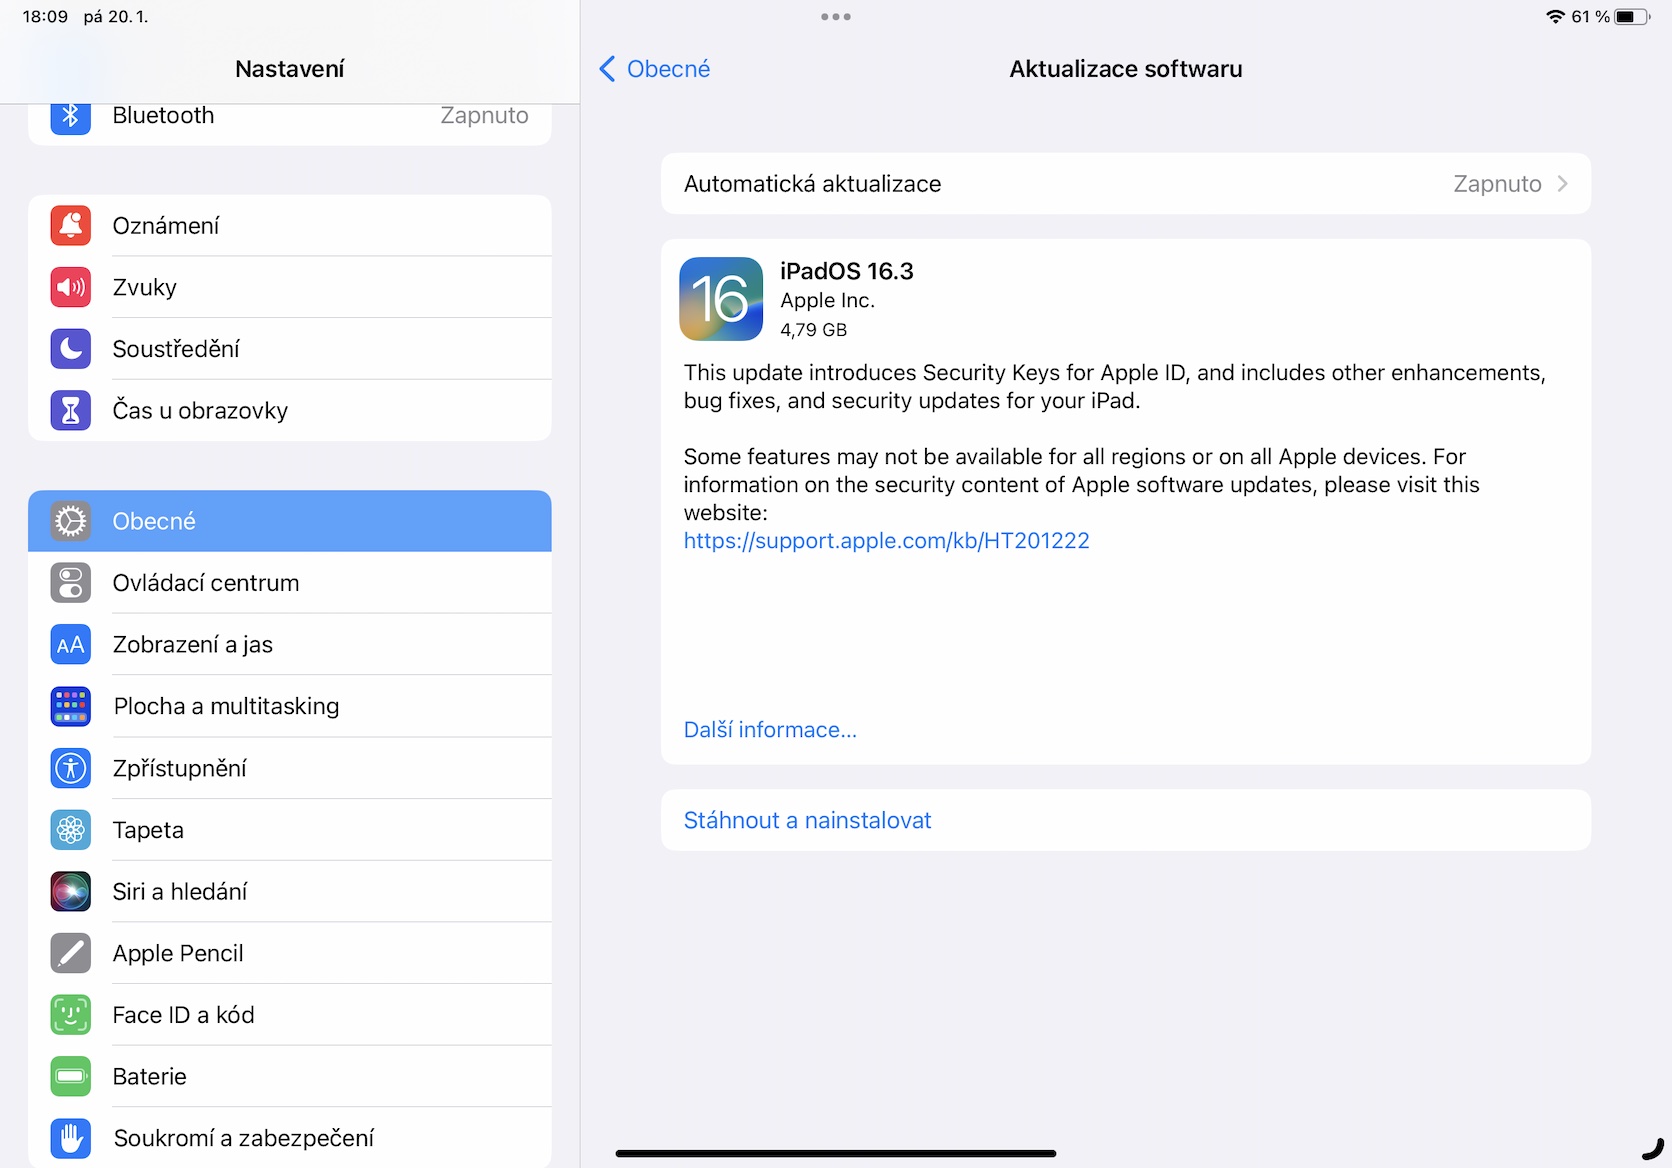Tap the Zpřístupnění accessibility icon
This screenshot has height=1168, width=1672.
70,768
